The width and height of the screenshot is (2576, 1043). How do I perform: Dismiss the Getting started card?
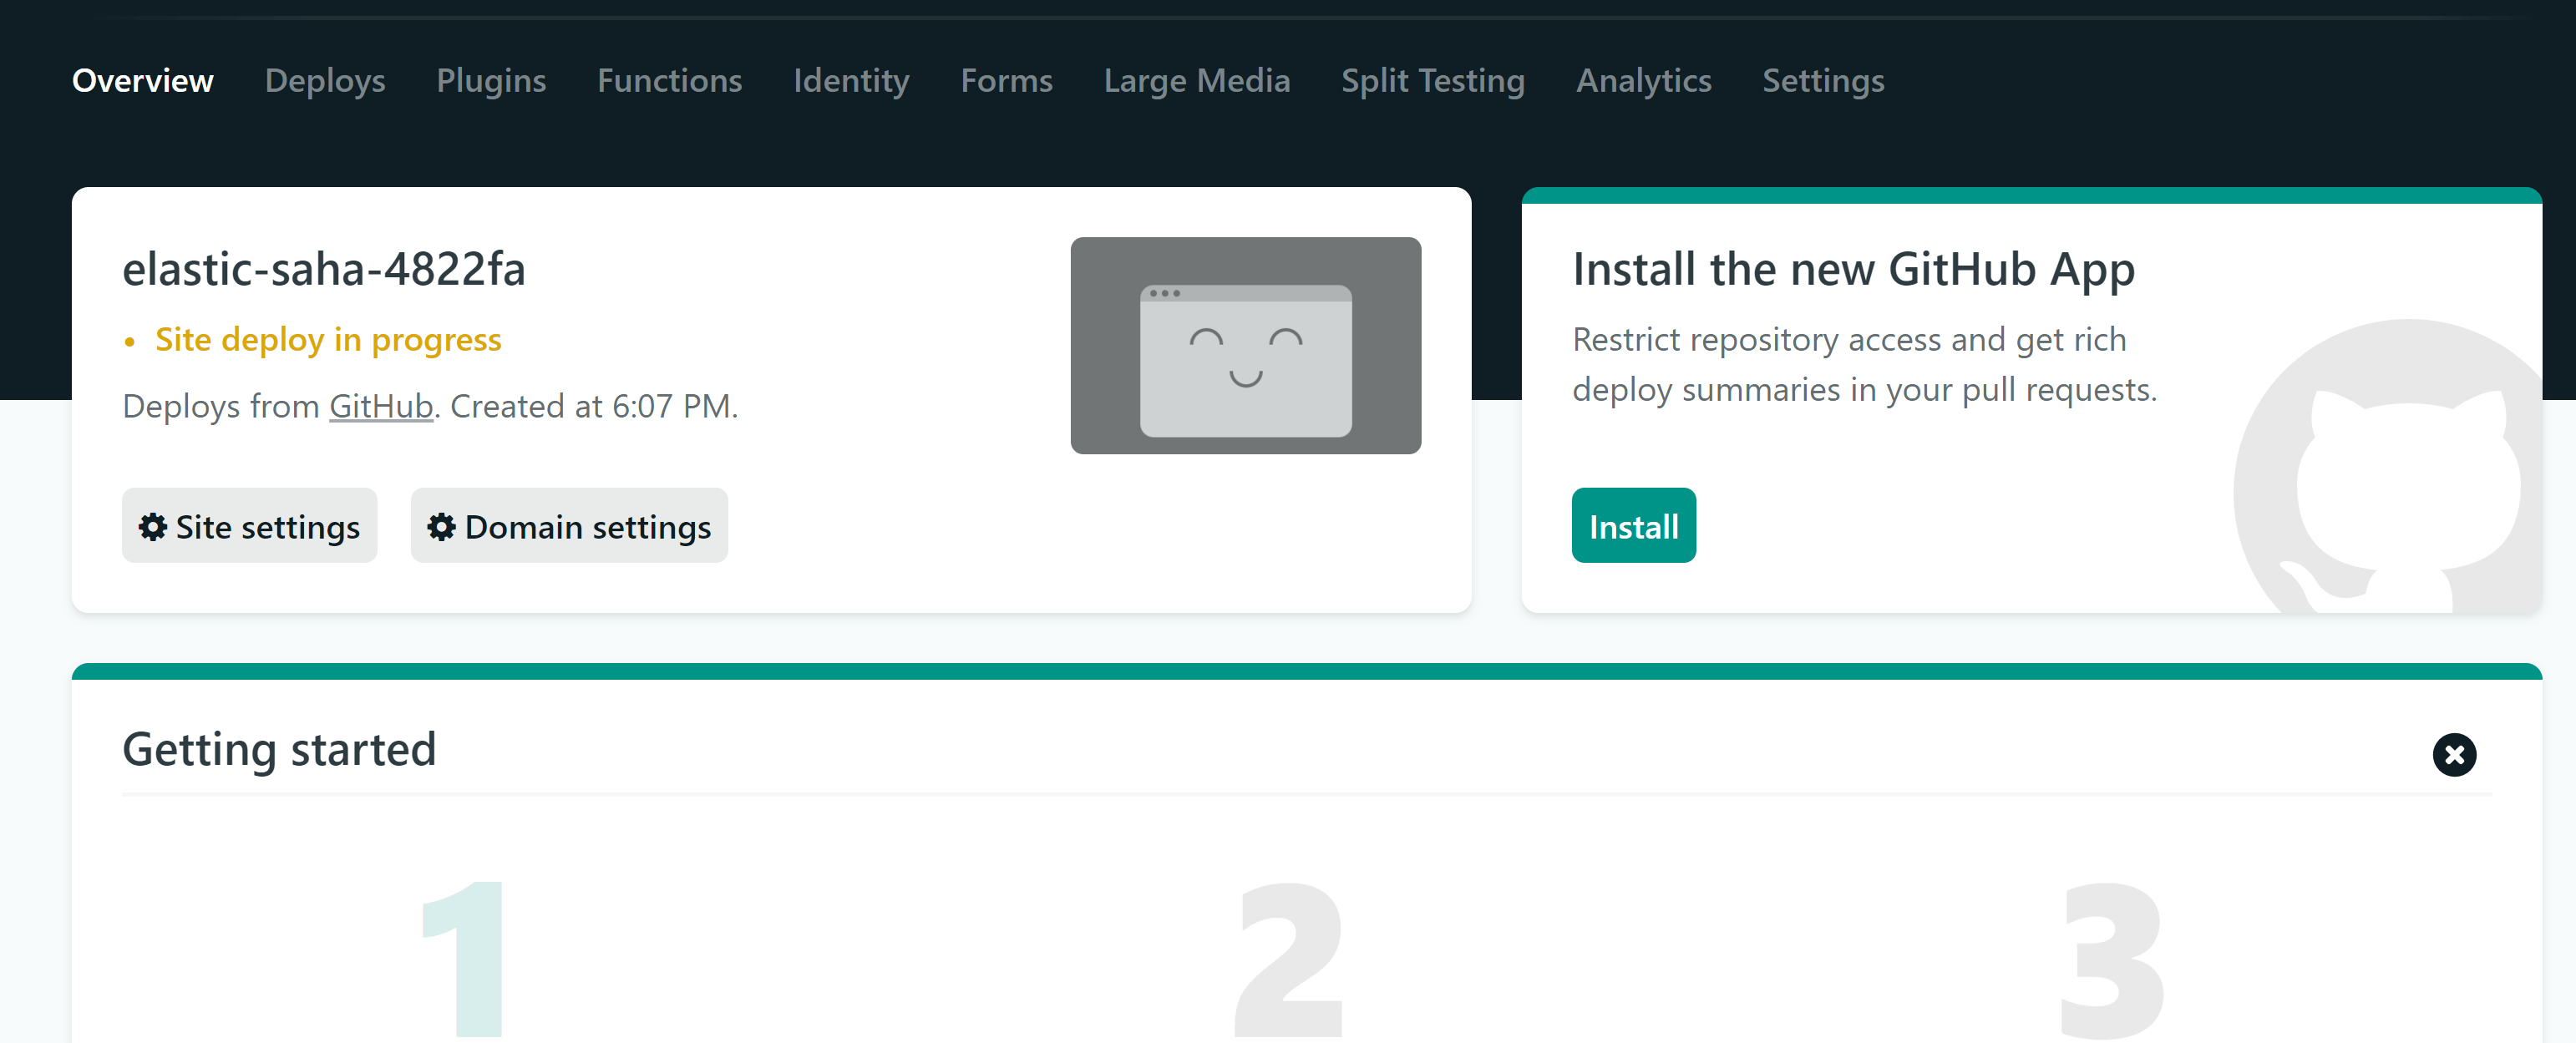pyautogui.click(x=2455, y=756)
